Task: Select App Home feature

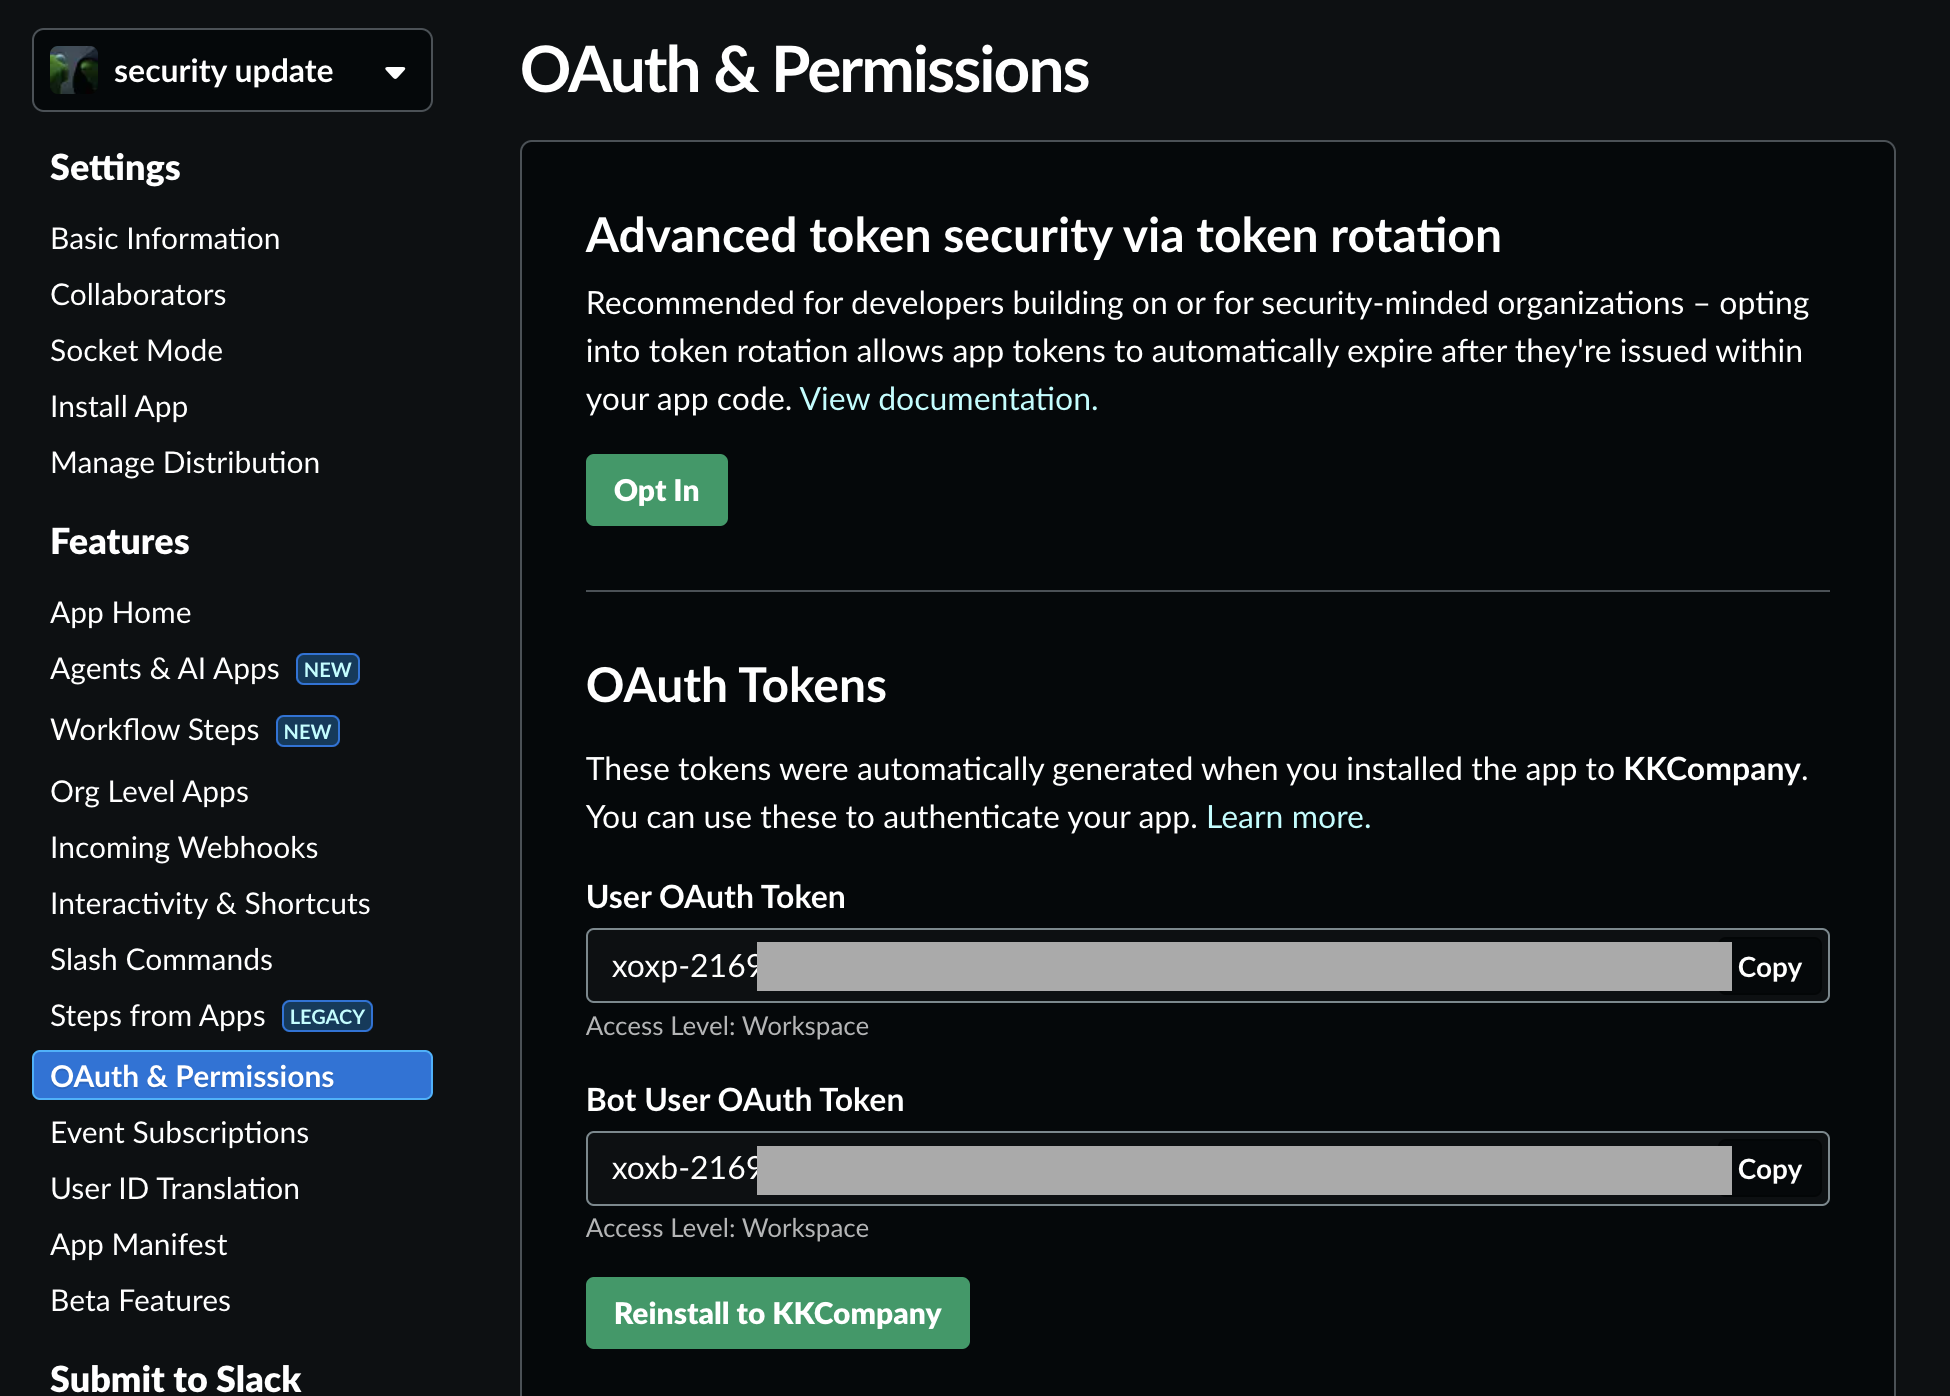Action: coord(120,613)
